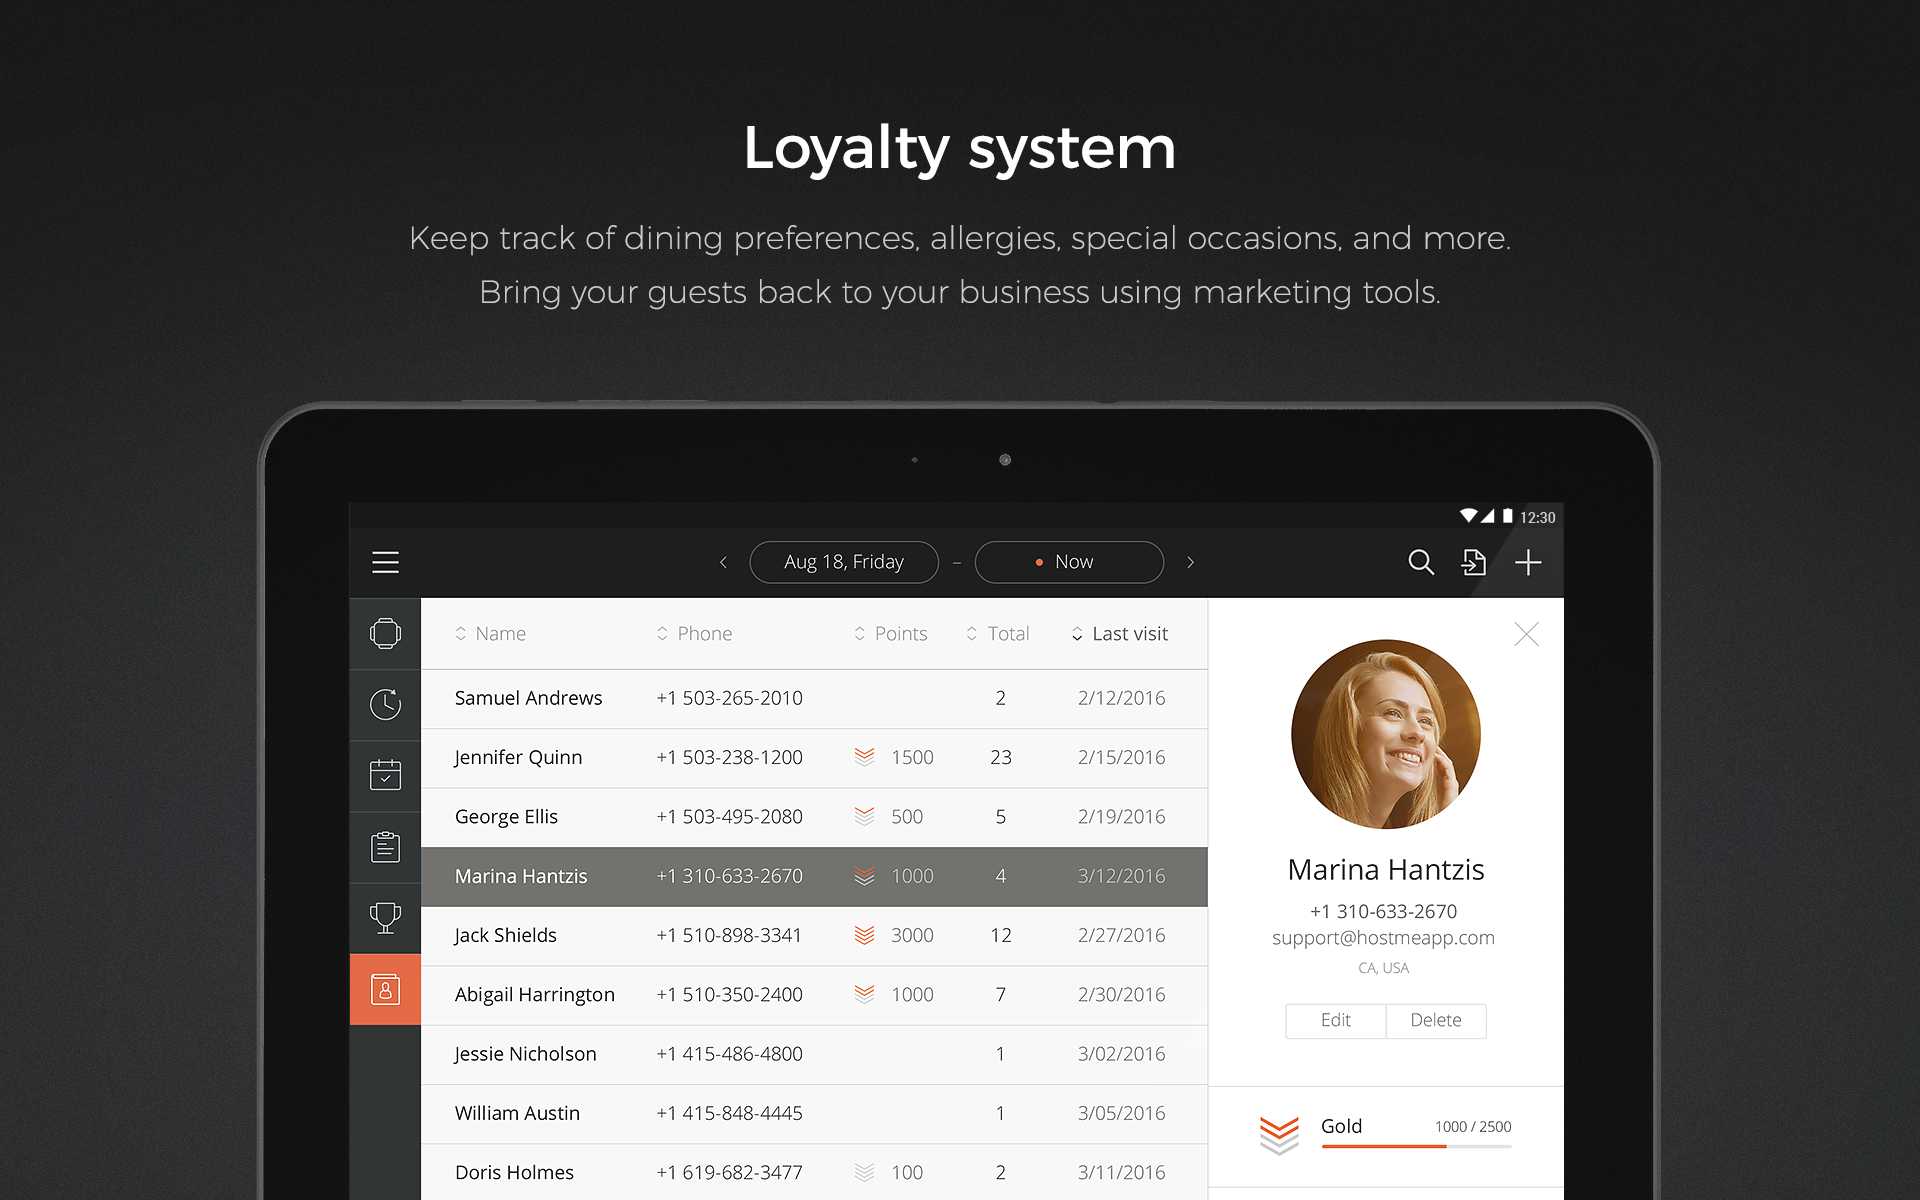Open the Aug 18, Friday date selector

click(x=843, y=561)
